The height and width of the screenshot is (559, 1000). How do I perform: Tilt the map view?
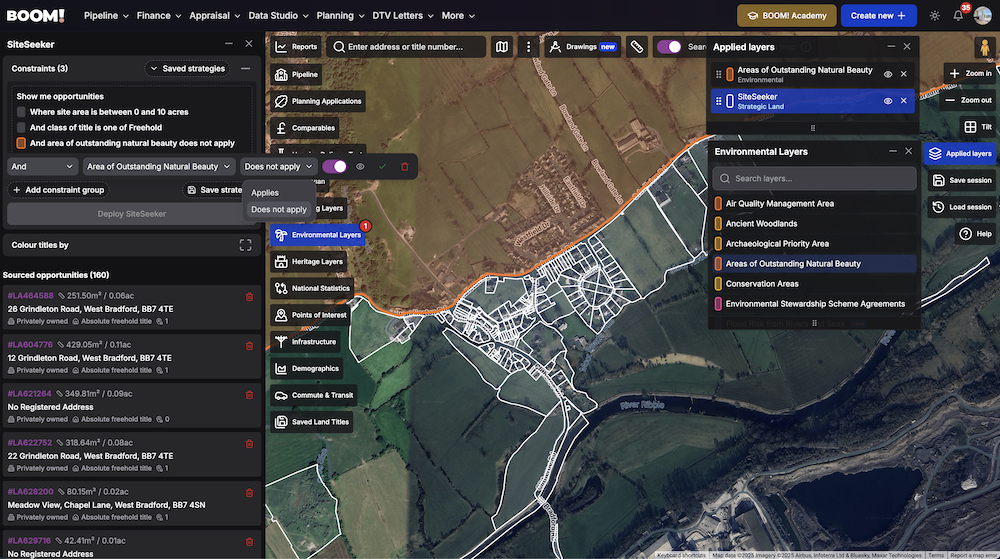(x=978, y=127)
